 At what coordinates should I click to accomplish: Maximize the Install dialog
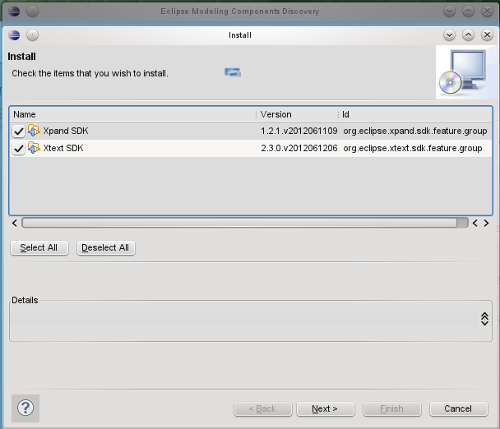468,35
